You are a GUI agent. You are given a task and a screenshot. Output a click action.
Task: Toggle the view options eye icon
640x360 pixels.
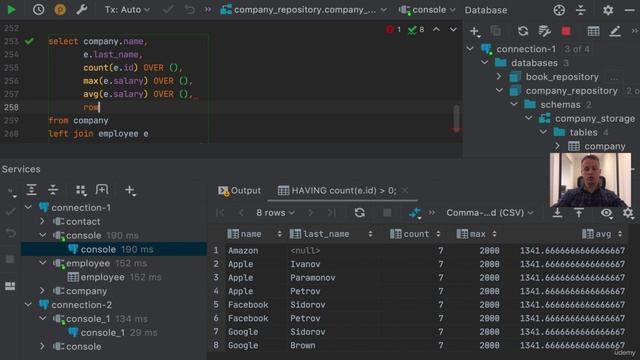click(607, 213)
